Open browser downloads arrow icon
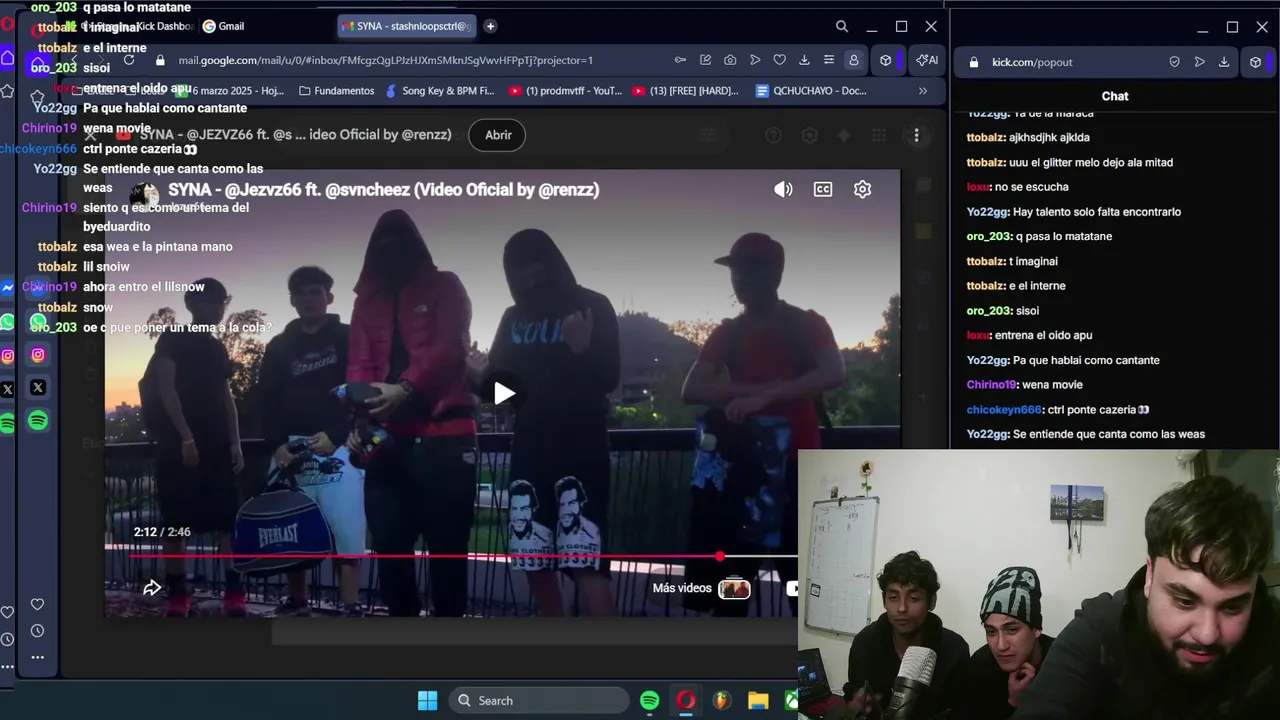 804,60
